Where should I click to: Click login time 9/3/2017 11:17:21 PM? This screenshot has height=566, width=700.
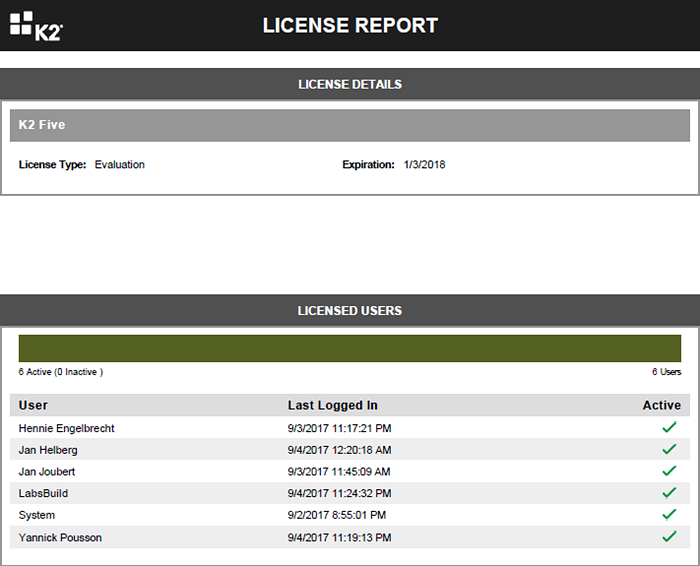pyautogui.click(x=339, y=429)
